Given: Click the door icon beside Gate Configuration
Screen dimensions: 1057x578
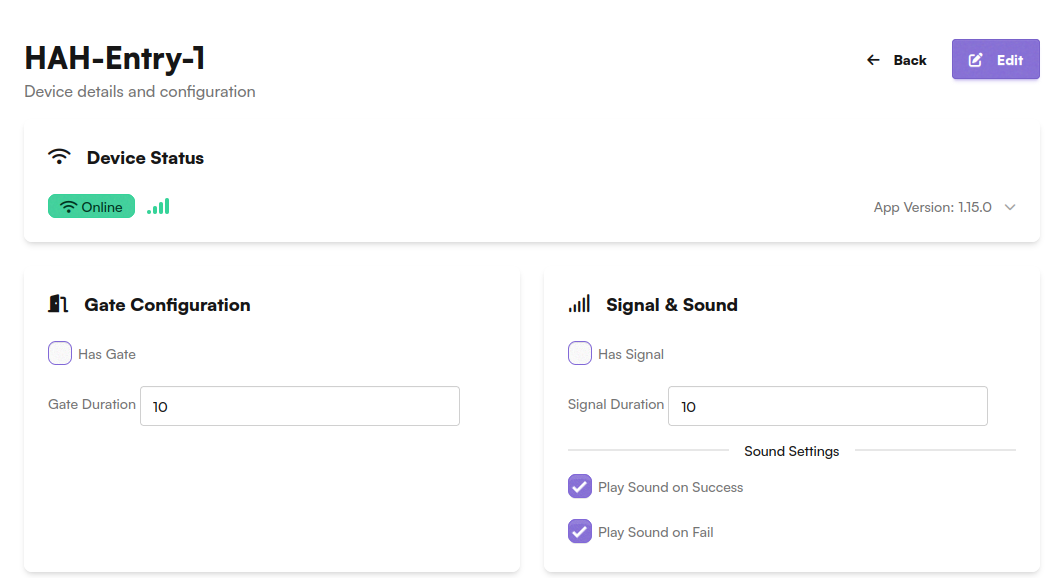Looking at the screenshot, I should coord(58,304).
